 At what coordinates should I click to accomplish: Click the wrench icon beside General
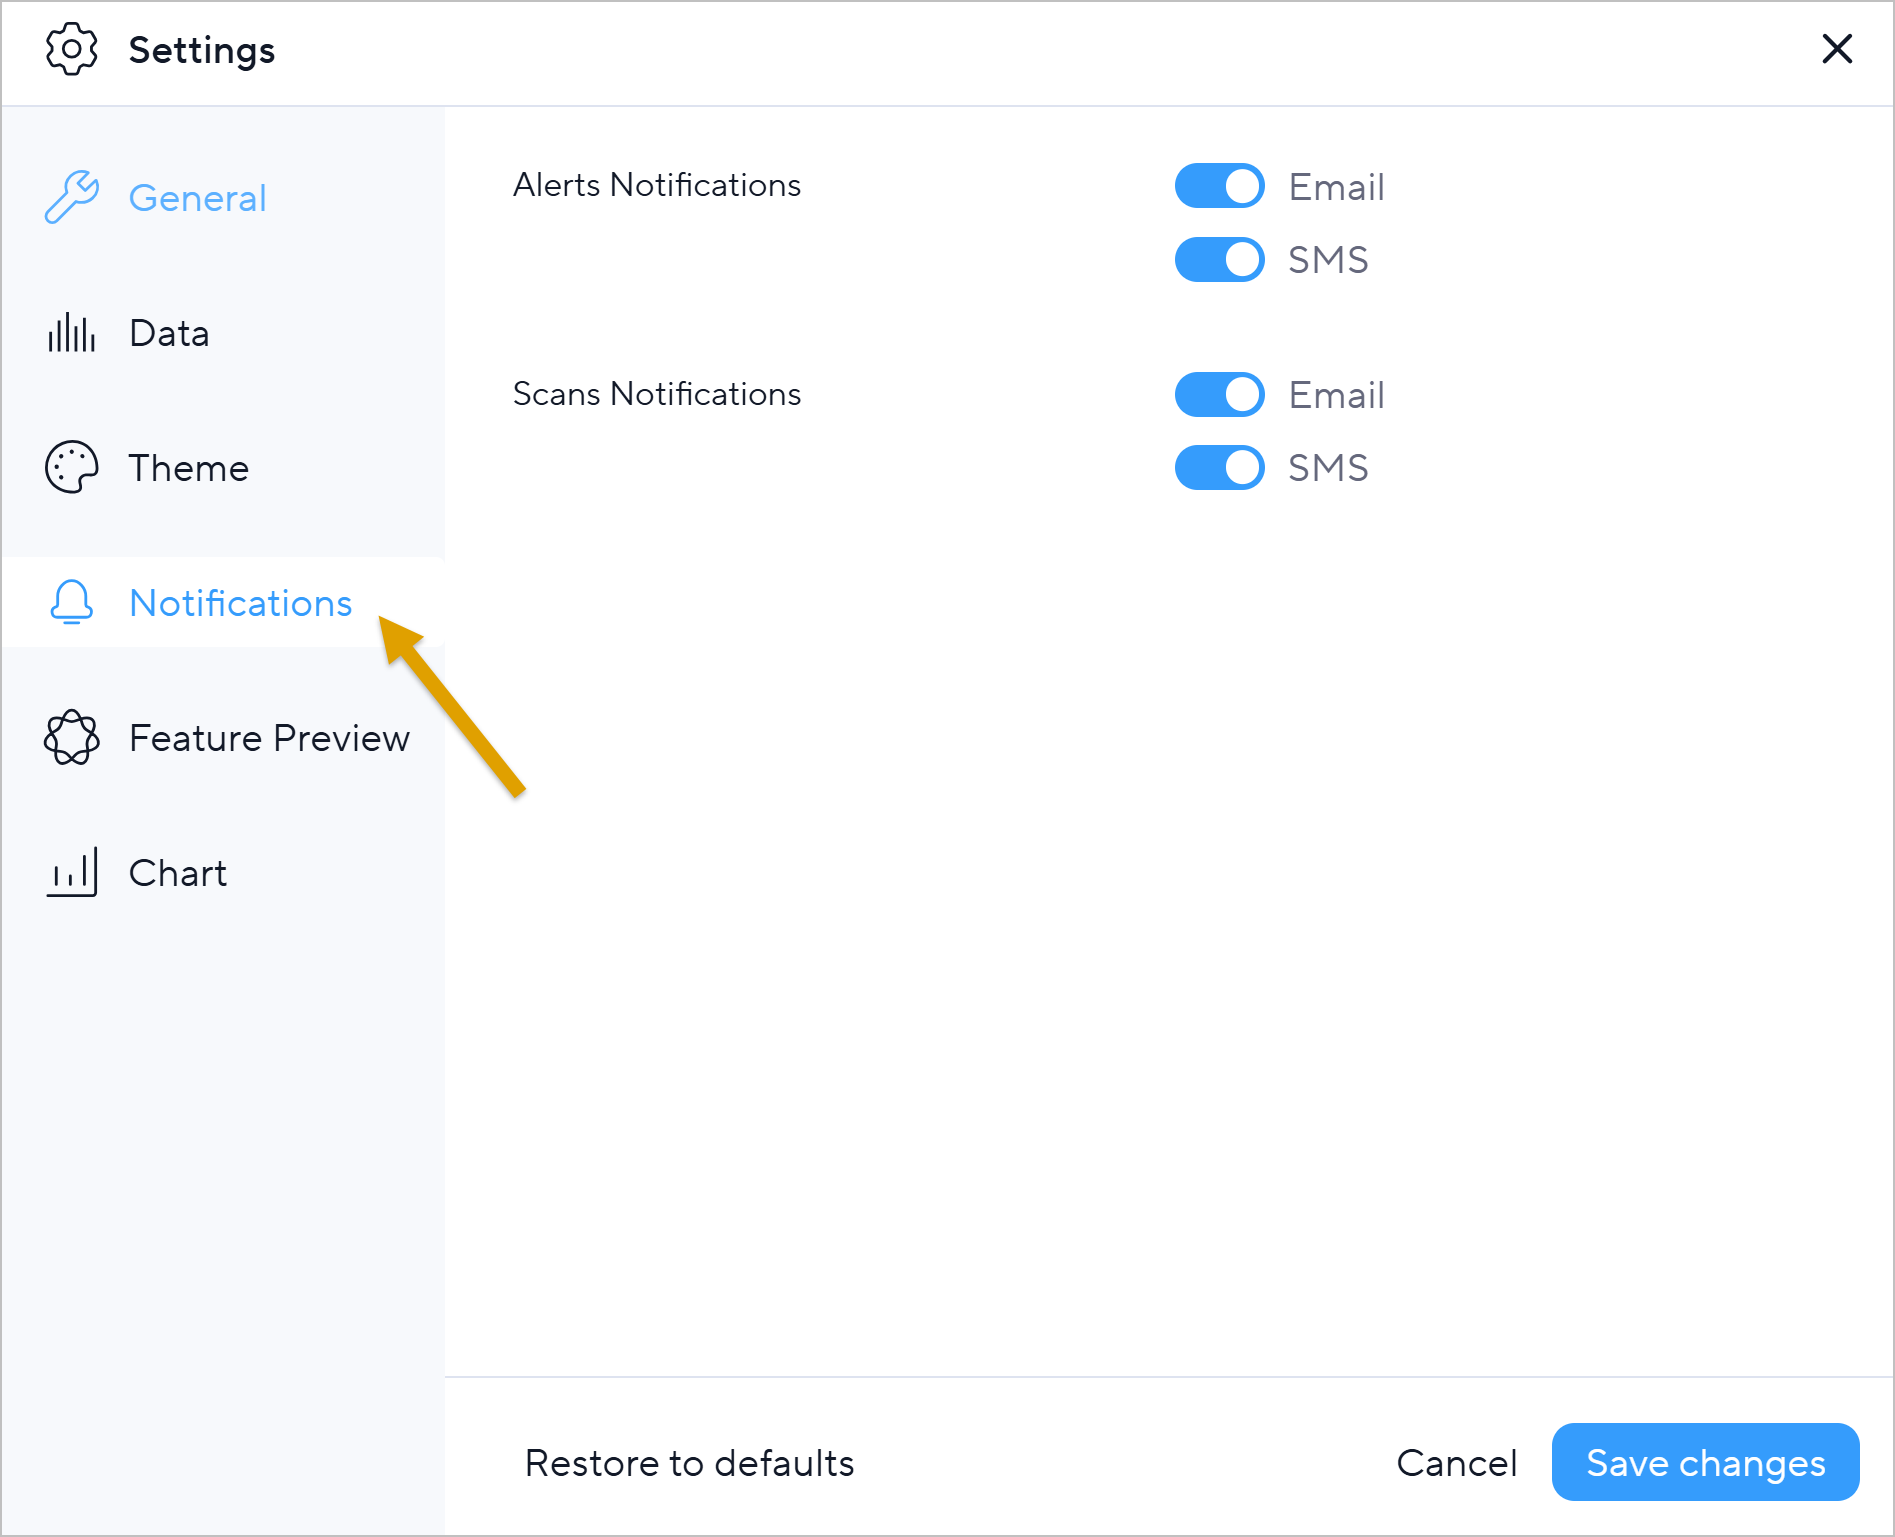(x=72, y=197)
